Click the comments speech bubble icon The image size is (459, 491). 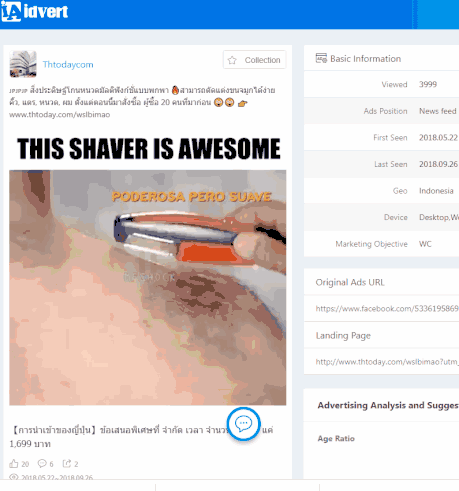pyautogui.click(x=42, y=463)
